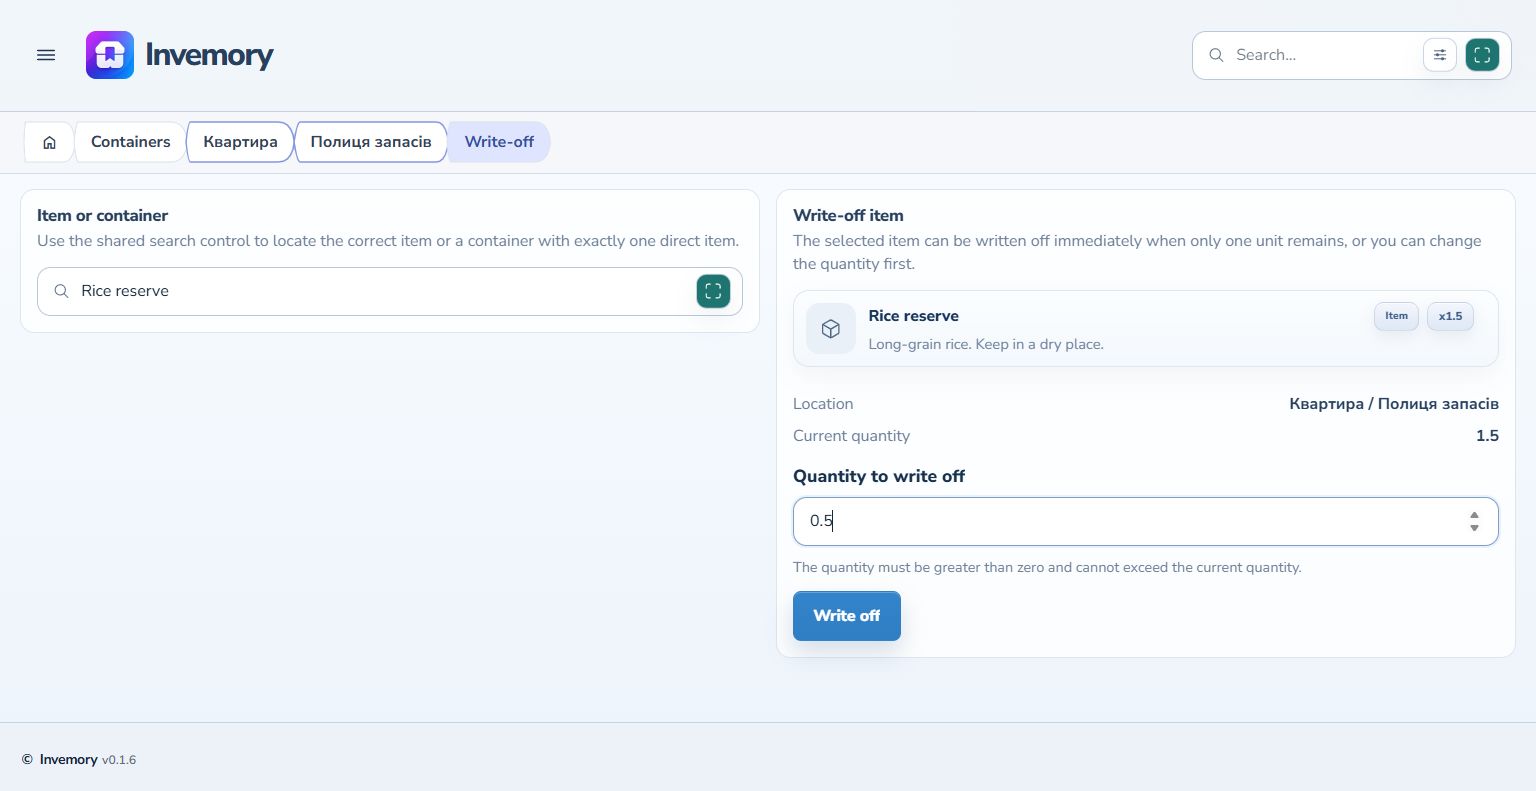1536x791 pixels.
Task: Open Полиця запасів breadcrumb
Action: pyautogui.click(x=371, y=142)
